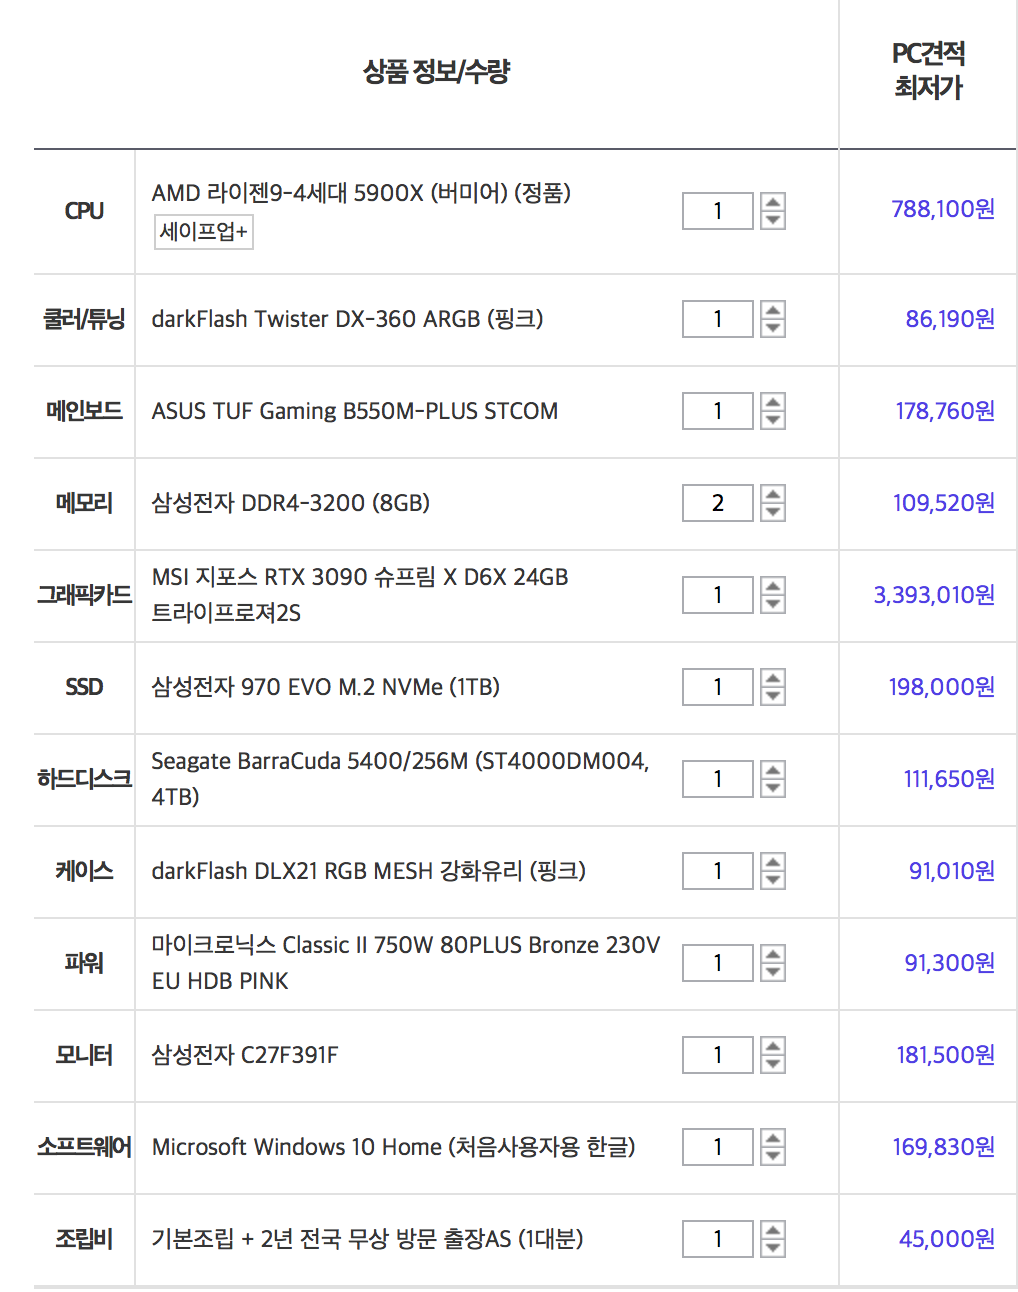Click the 세이프업+ badge under CPU
The image size is (1018, 1292).
[203, 232]
